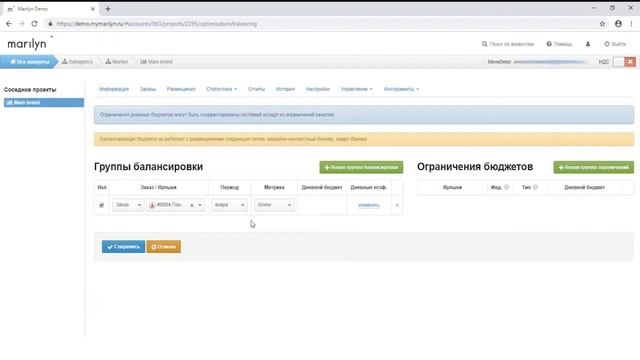Click the browser address bar URL
640x360 pixels.
click(x=157, y=24)
